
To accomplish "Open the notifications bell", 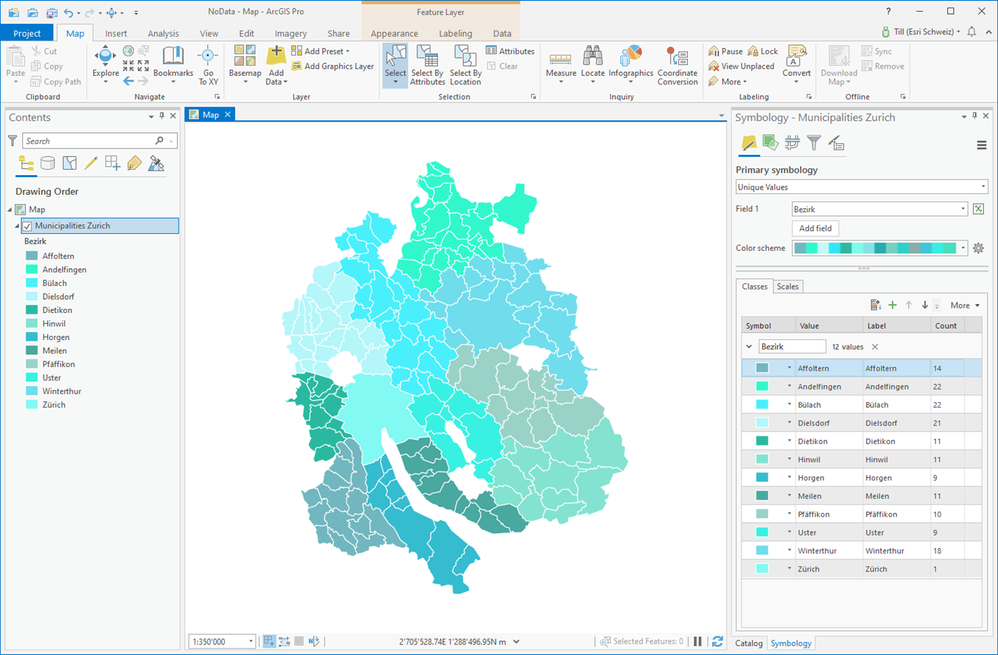I will [x=972, y=32].
